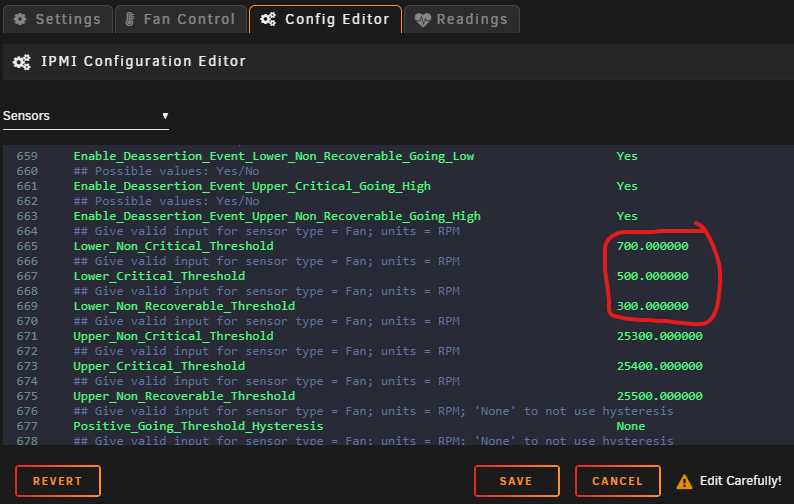Screen dimensions: 794x504
Task: Click the Positive_Going_Threshold_Hysteresis key on line 677
Action: coord(198,426)
